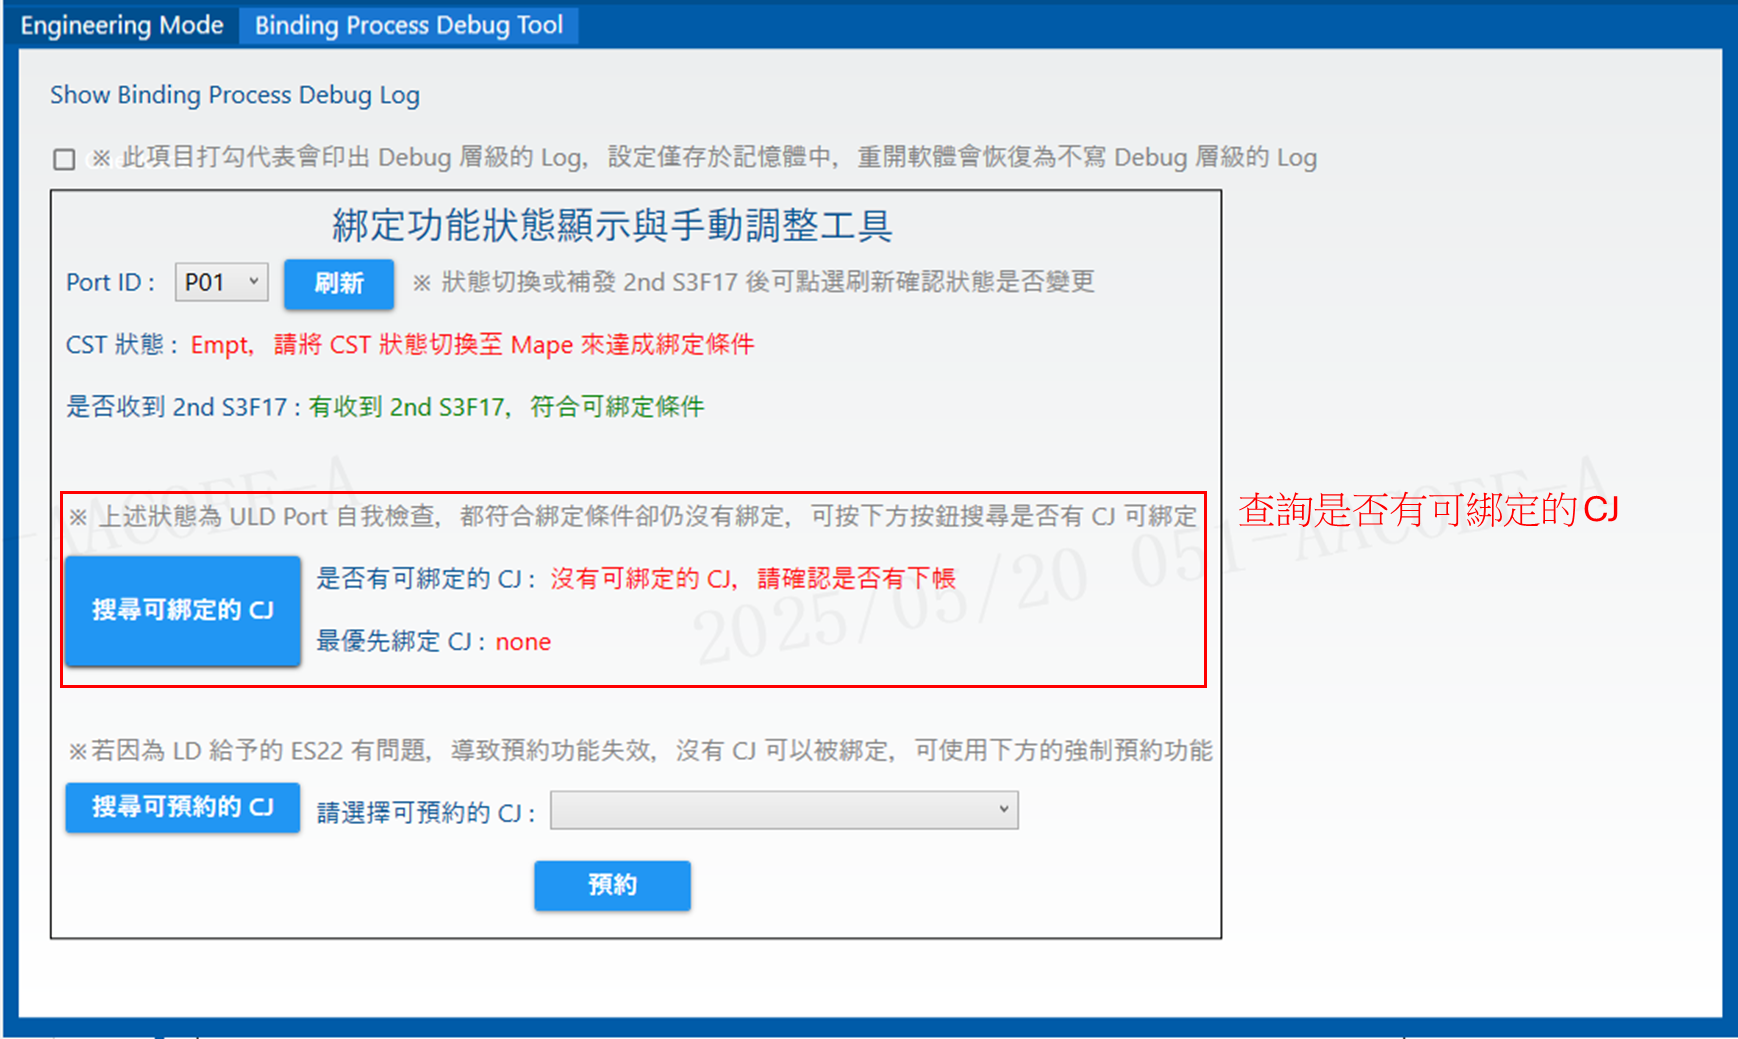
Task: Click the 綁定功能狀態顯示與手動調整工具 title
Action: tap(613, 225)
